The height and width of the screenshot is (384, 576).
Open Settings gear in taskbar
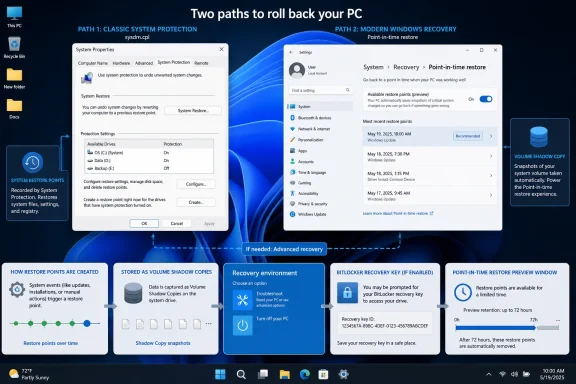(x=343, y=374)
